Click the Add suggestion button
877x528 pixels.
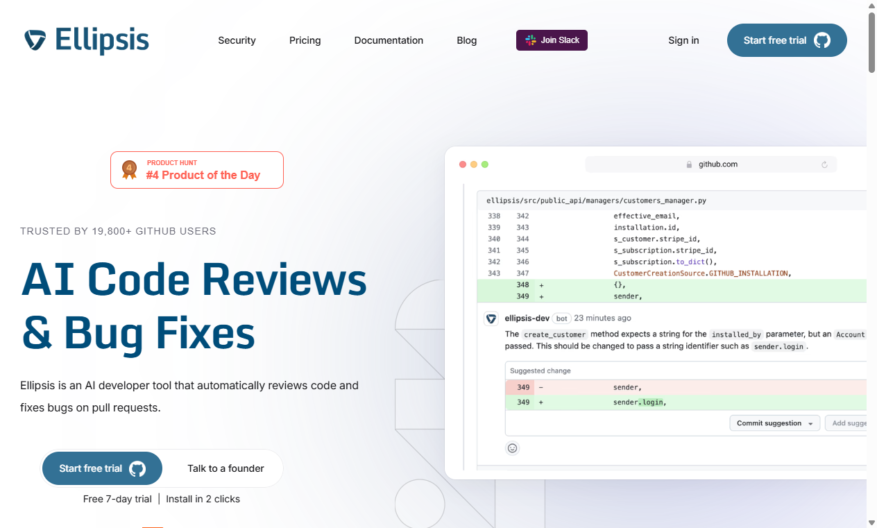click(x=848, y=423)
